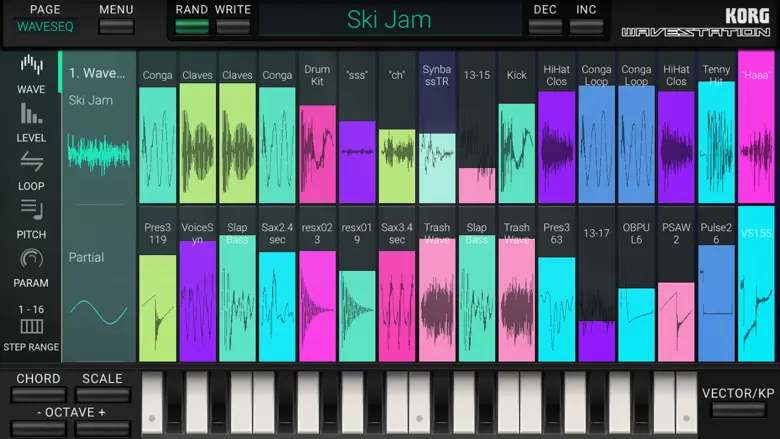Select the PSAW 2 wave step
The width and height of the screenshot is (780, 439).
coord(676,284)
